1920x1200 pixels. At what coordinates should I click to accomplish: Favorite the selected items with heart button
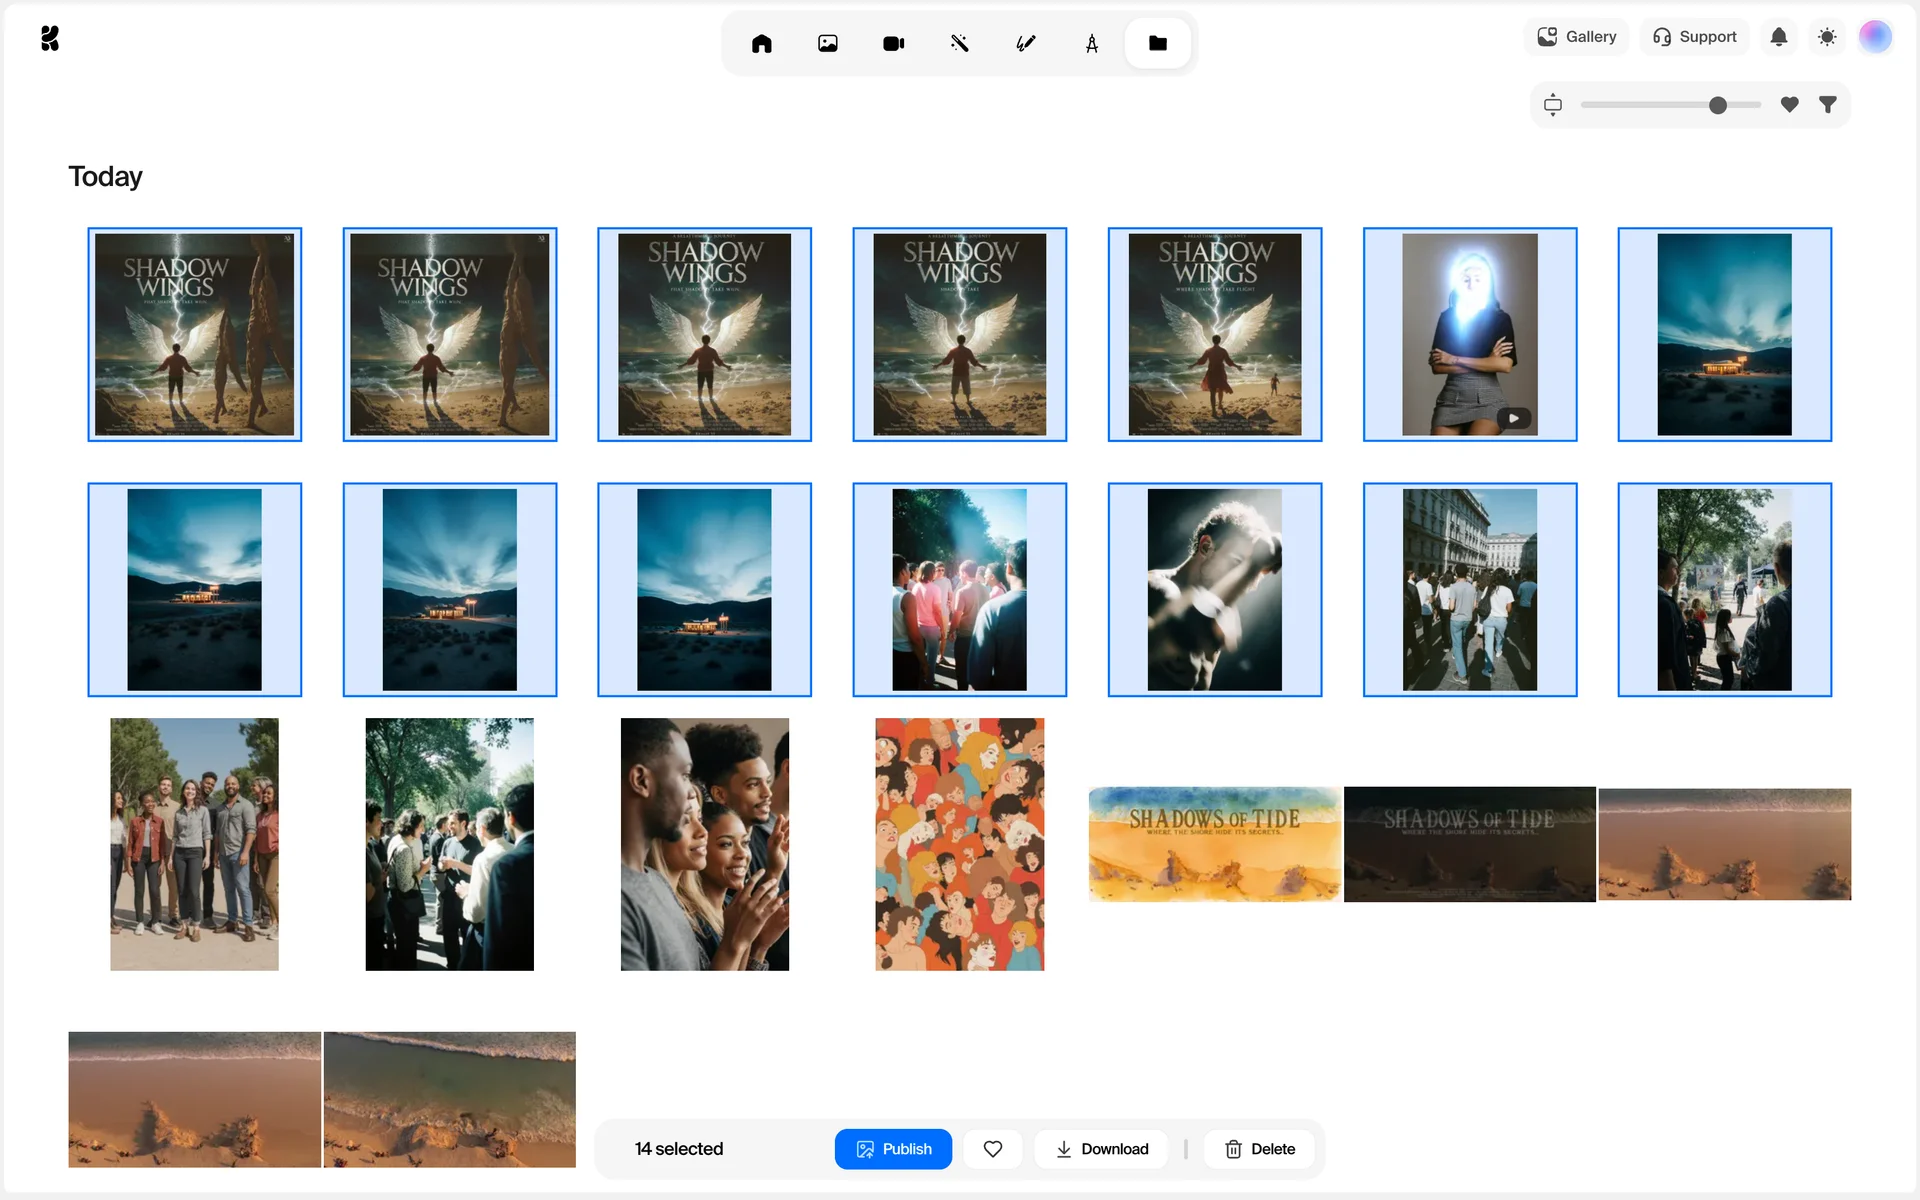click(992, 1149)
